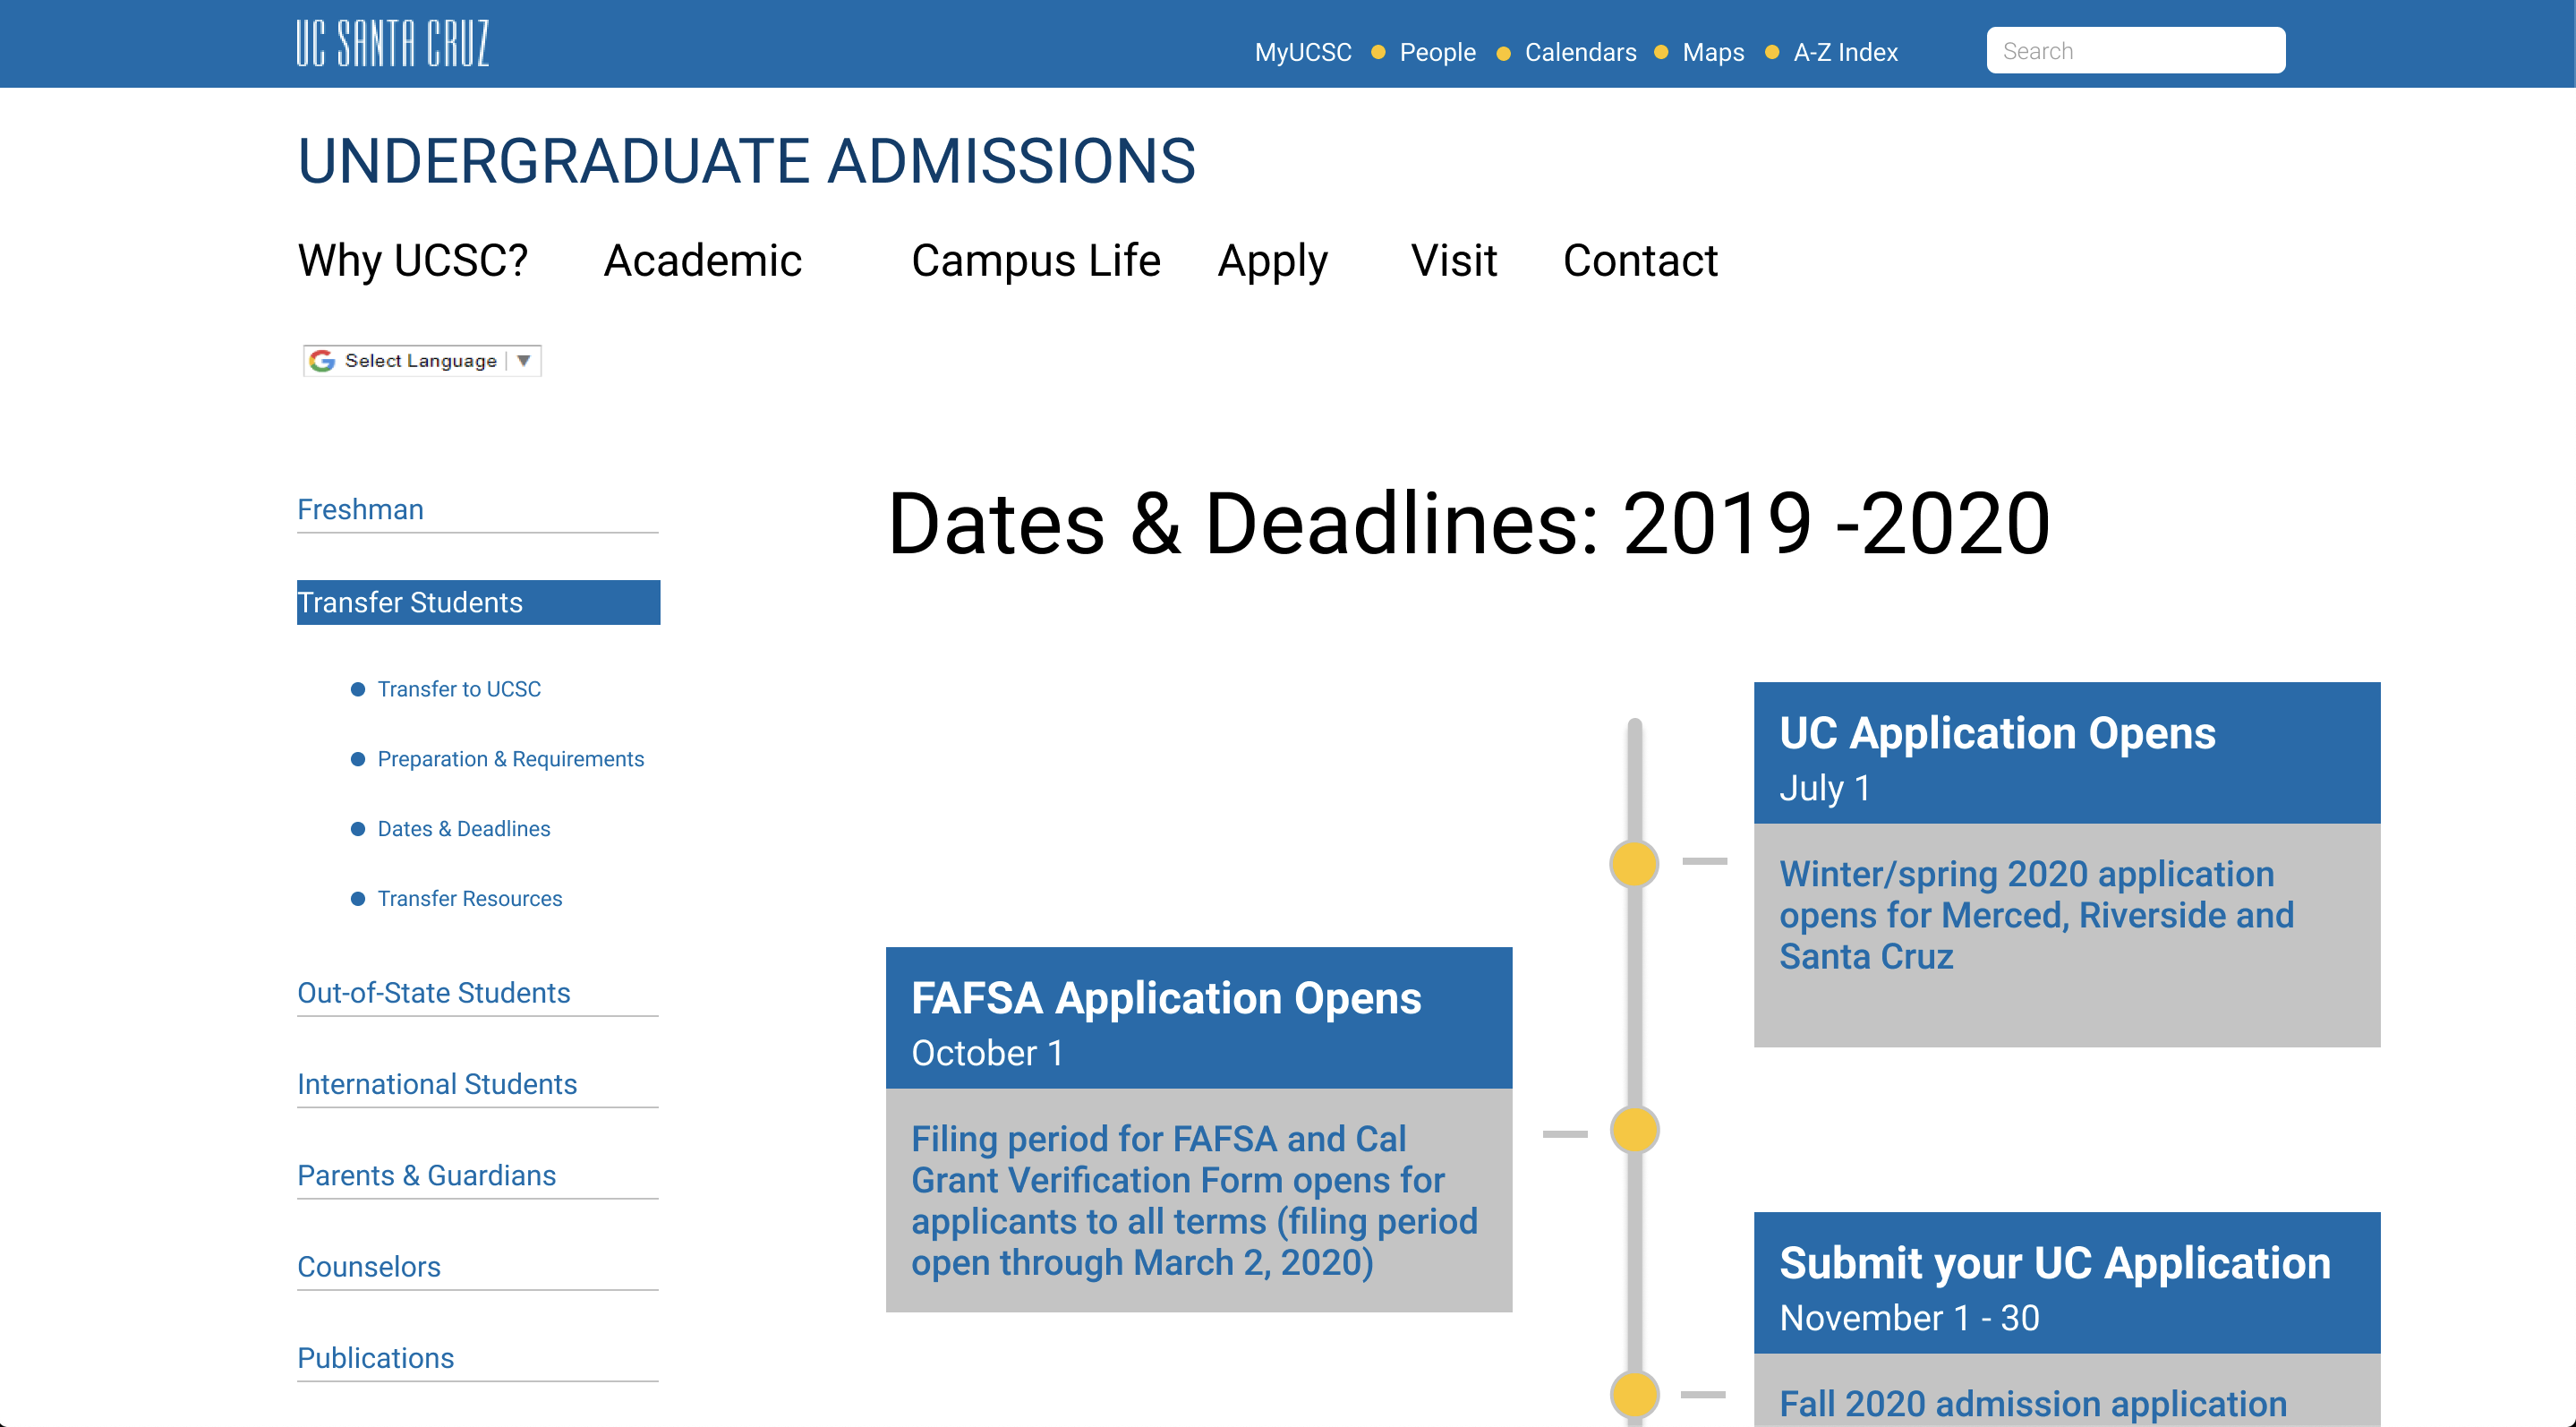Open the Why UCSC? menu
This screenshot has width=2576, height=1427.
coord(413,261)
